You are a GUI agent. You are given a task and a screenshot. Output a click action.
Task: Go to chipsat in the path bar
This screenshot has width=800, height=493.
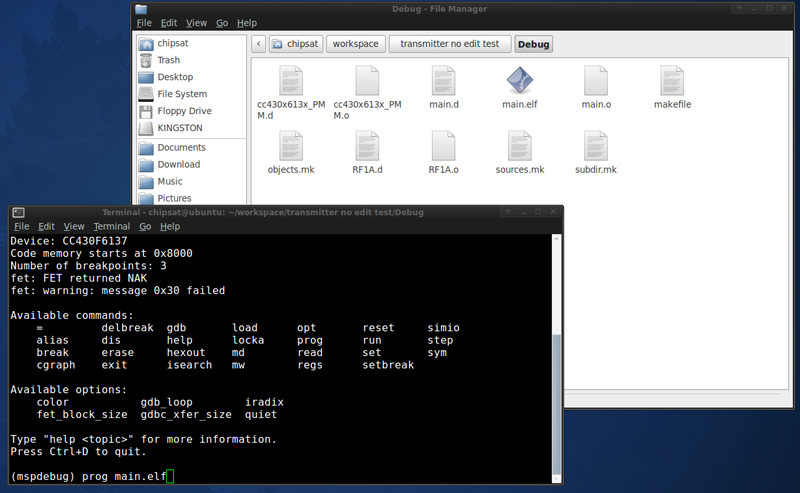[x=295, y=44]
